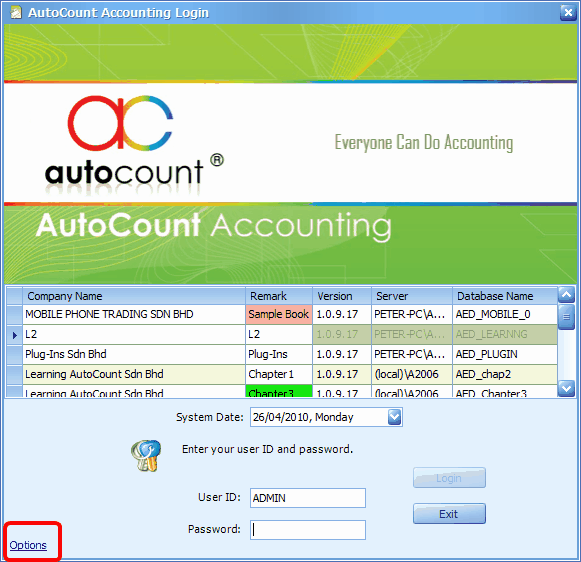Click the AED_LEARNNG database name cell
581x562 pixels.
(x=505, y=334)
